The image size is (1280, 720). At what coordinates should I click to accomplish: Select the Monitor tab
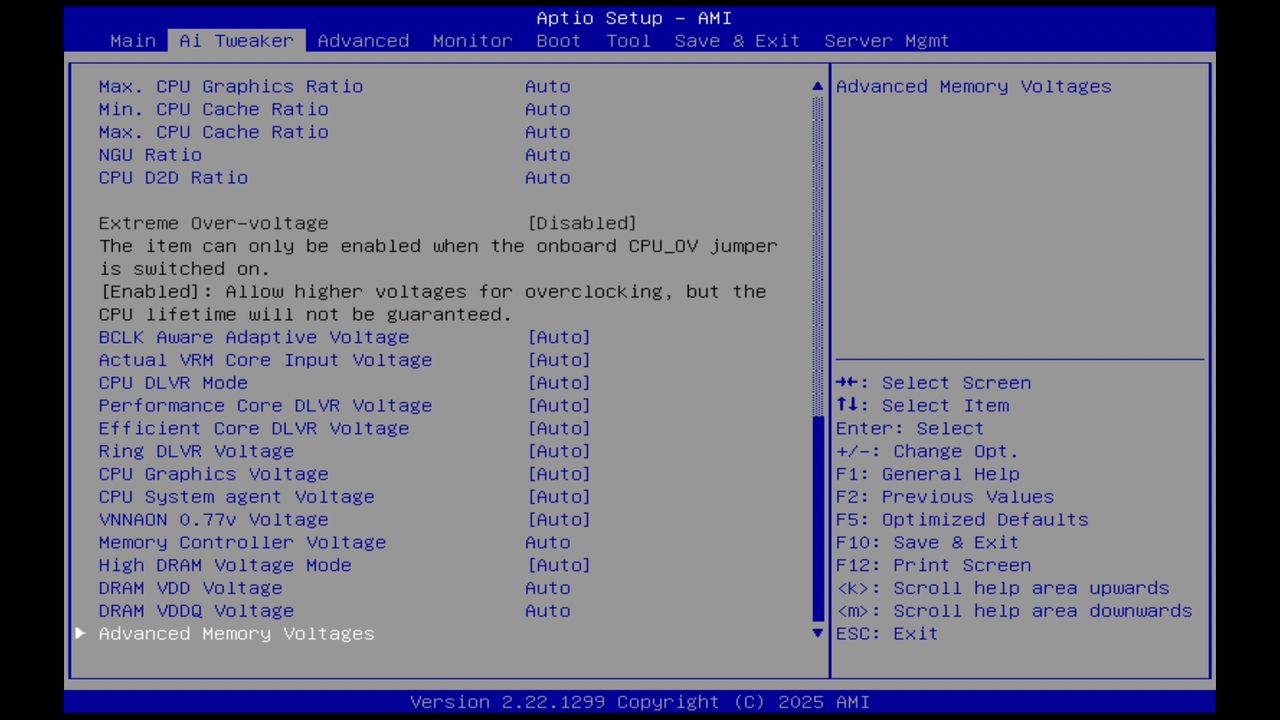click(x=471, y=40)
